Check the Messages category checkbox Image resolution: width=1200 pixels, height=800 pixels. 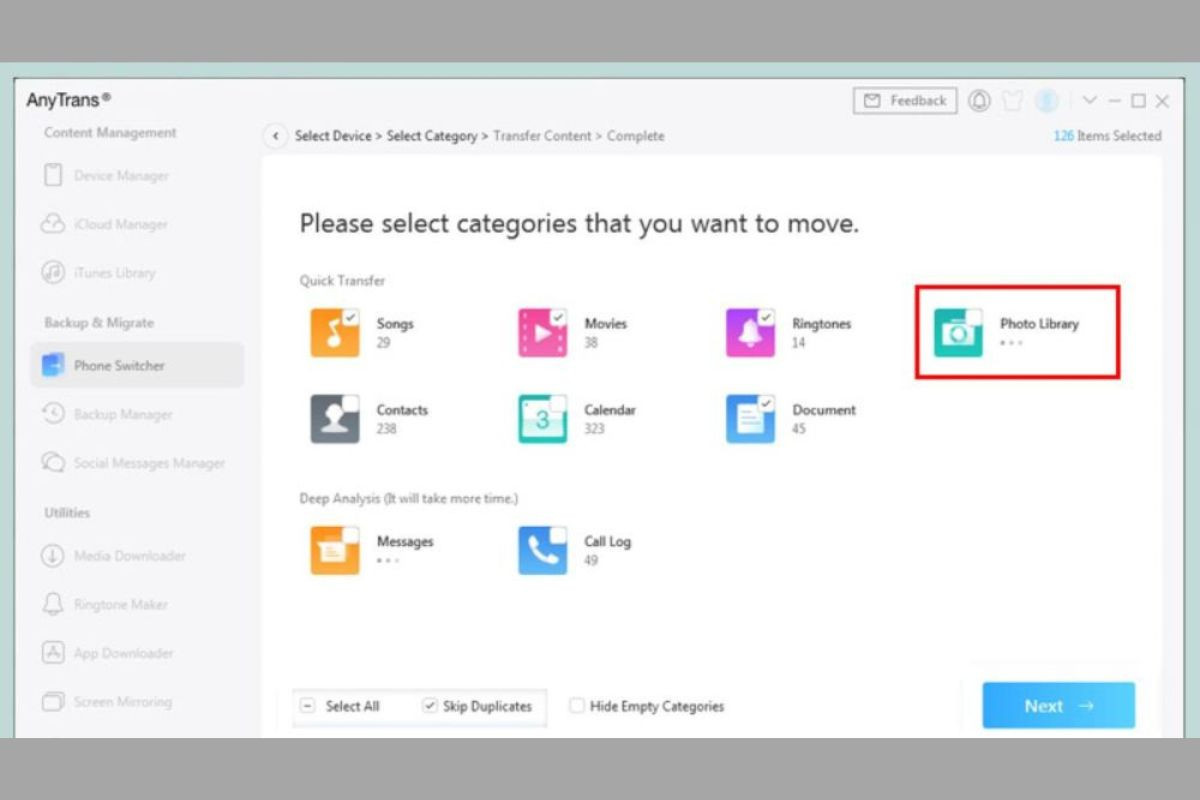tap(351, 535)
